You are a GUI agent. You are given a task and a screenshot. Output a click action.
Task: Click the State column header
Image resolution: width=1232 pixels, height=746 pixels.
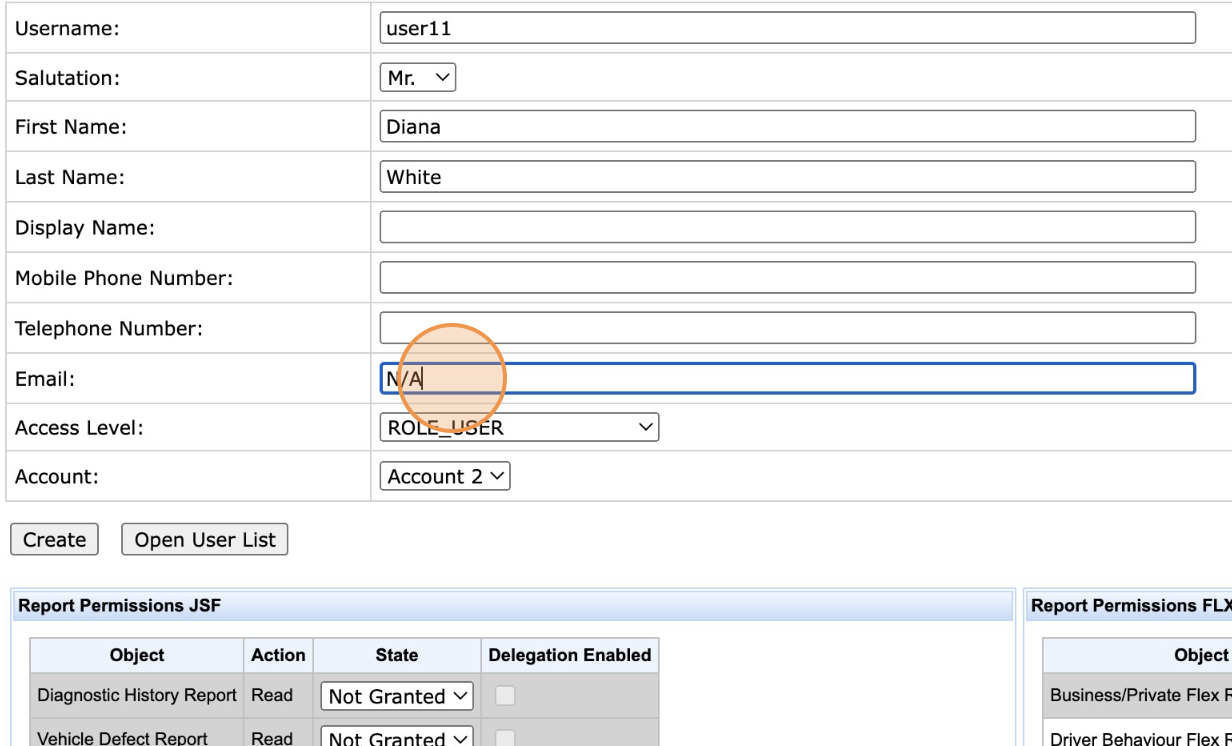point(397,656)
